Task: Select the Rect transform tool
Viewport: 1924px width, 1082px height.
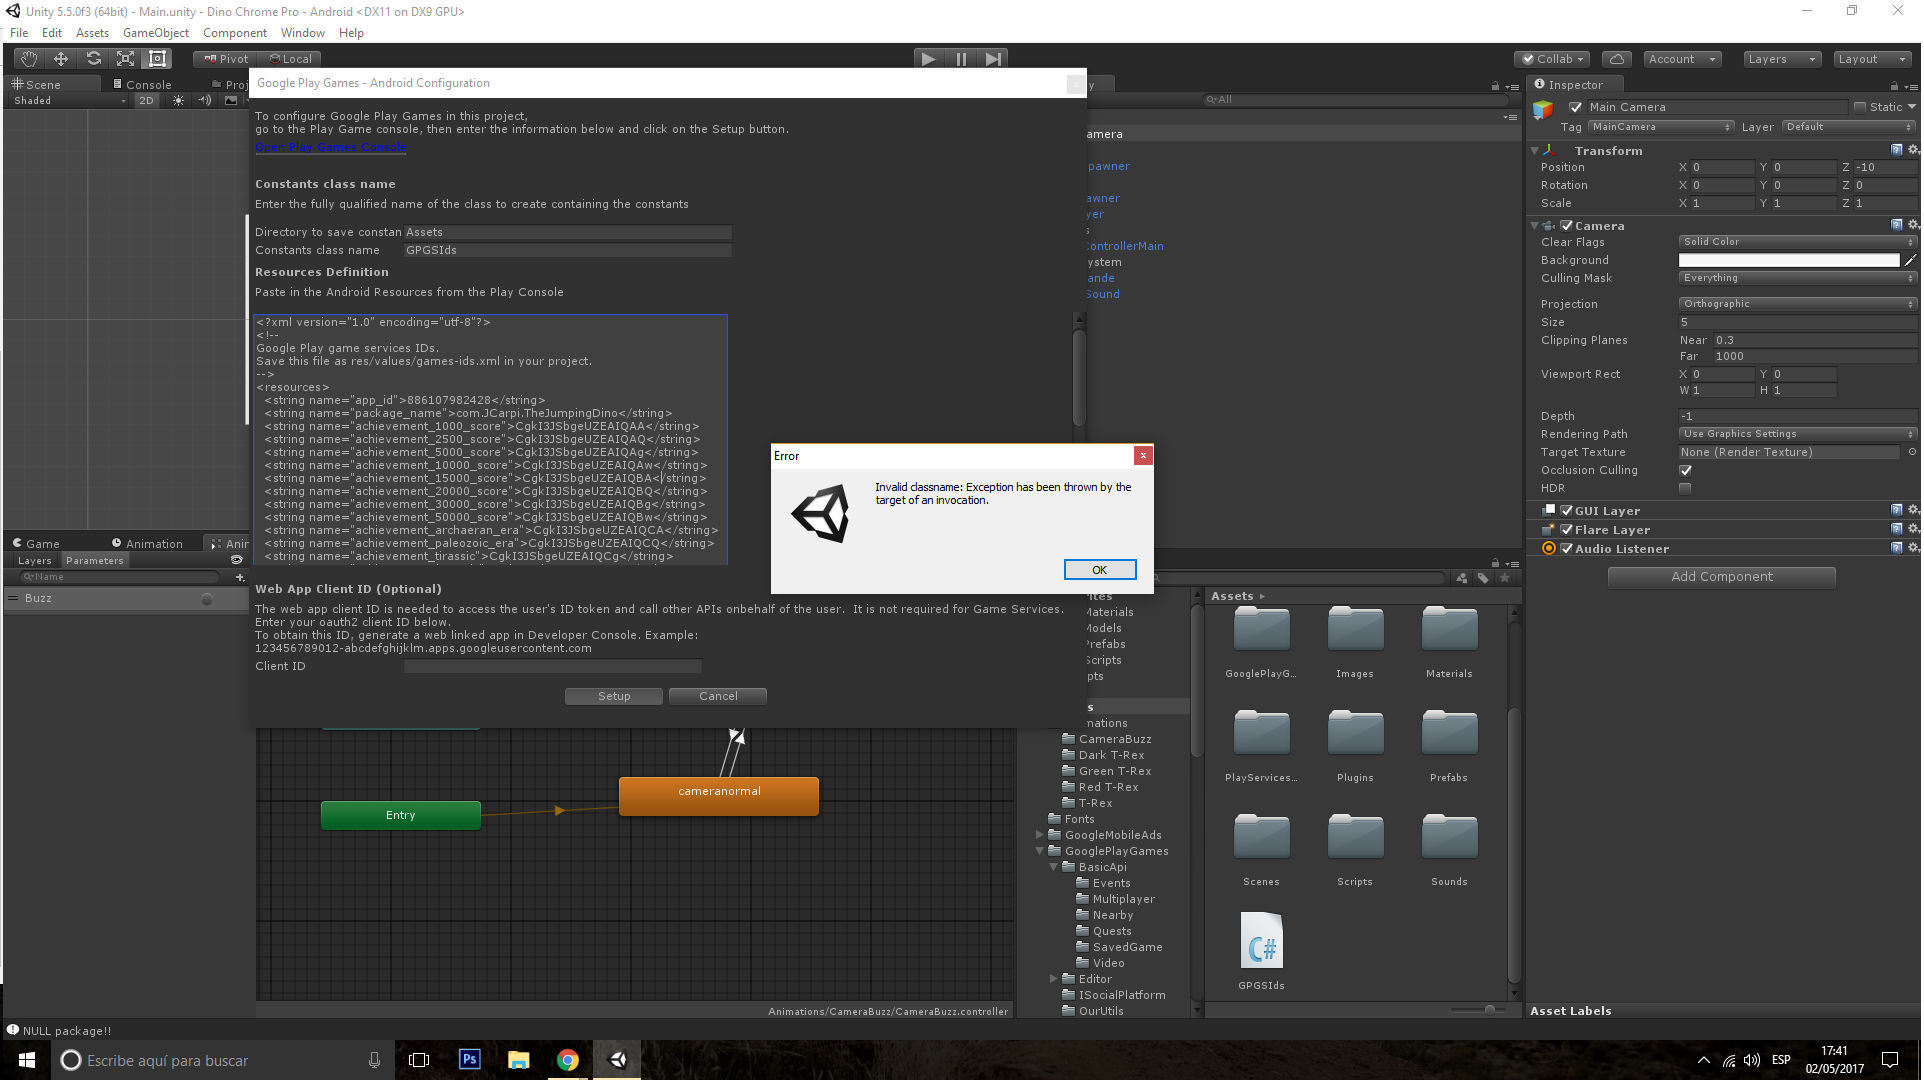Action: click(157, 59)
